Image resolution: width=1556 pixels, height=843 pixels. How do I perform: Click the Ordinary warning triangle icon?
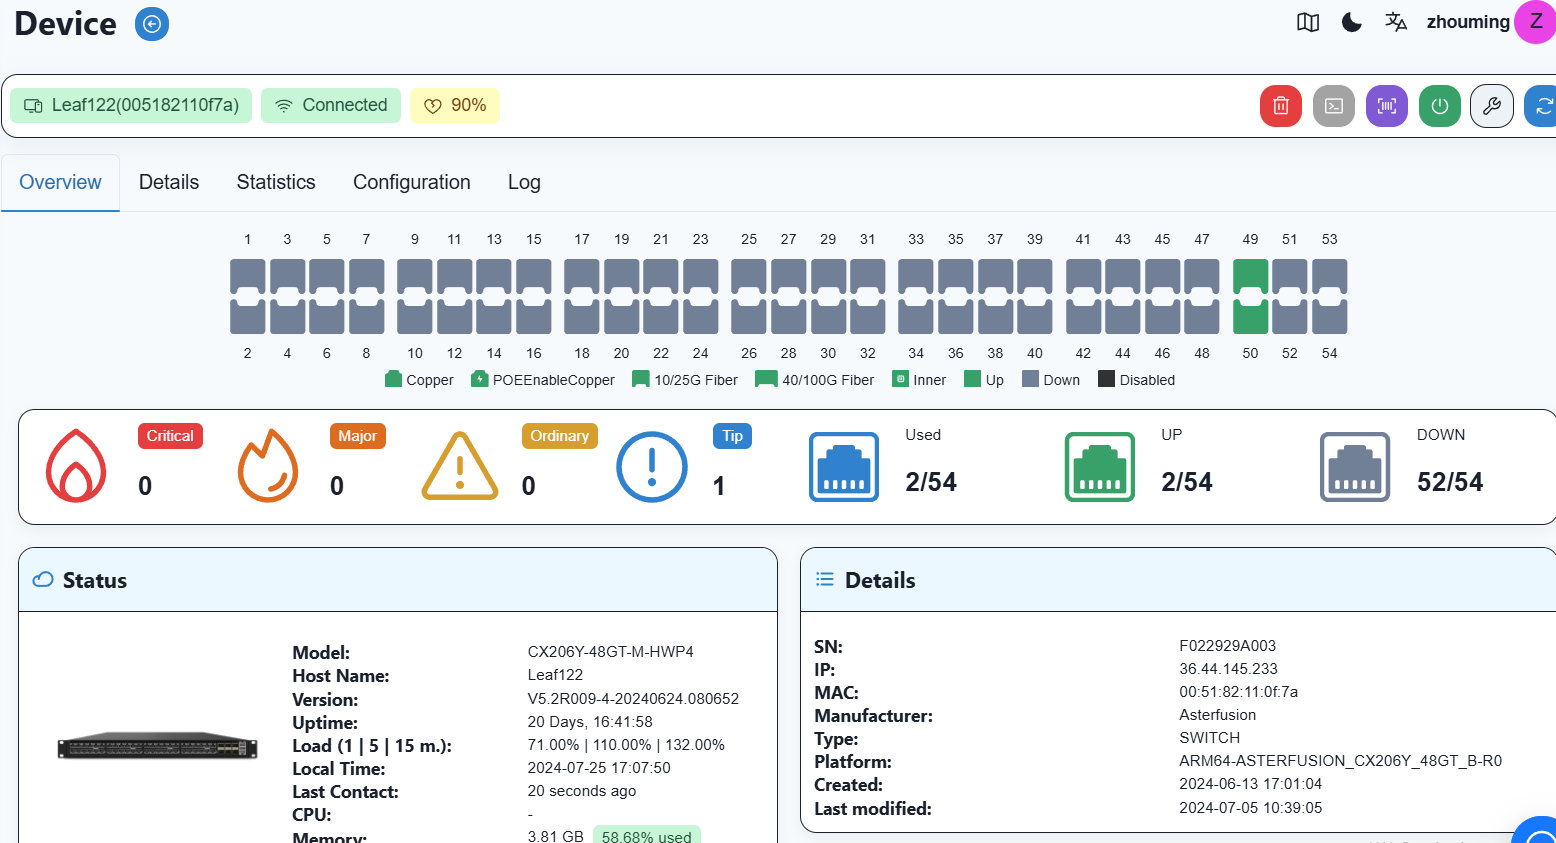460,466
